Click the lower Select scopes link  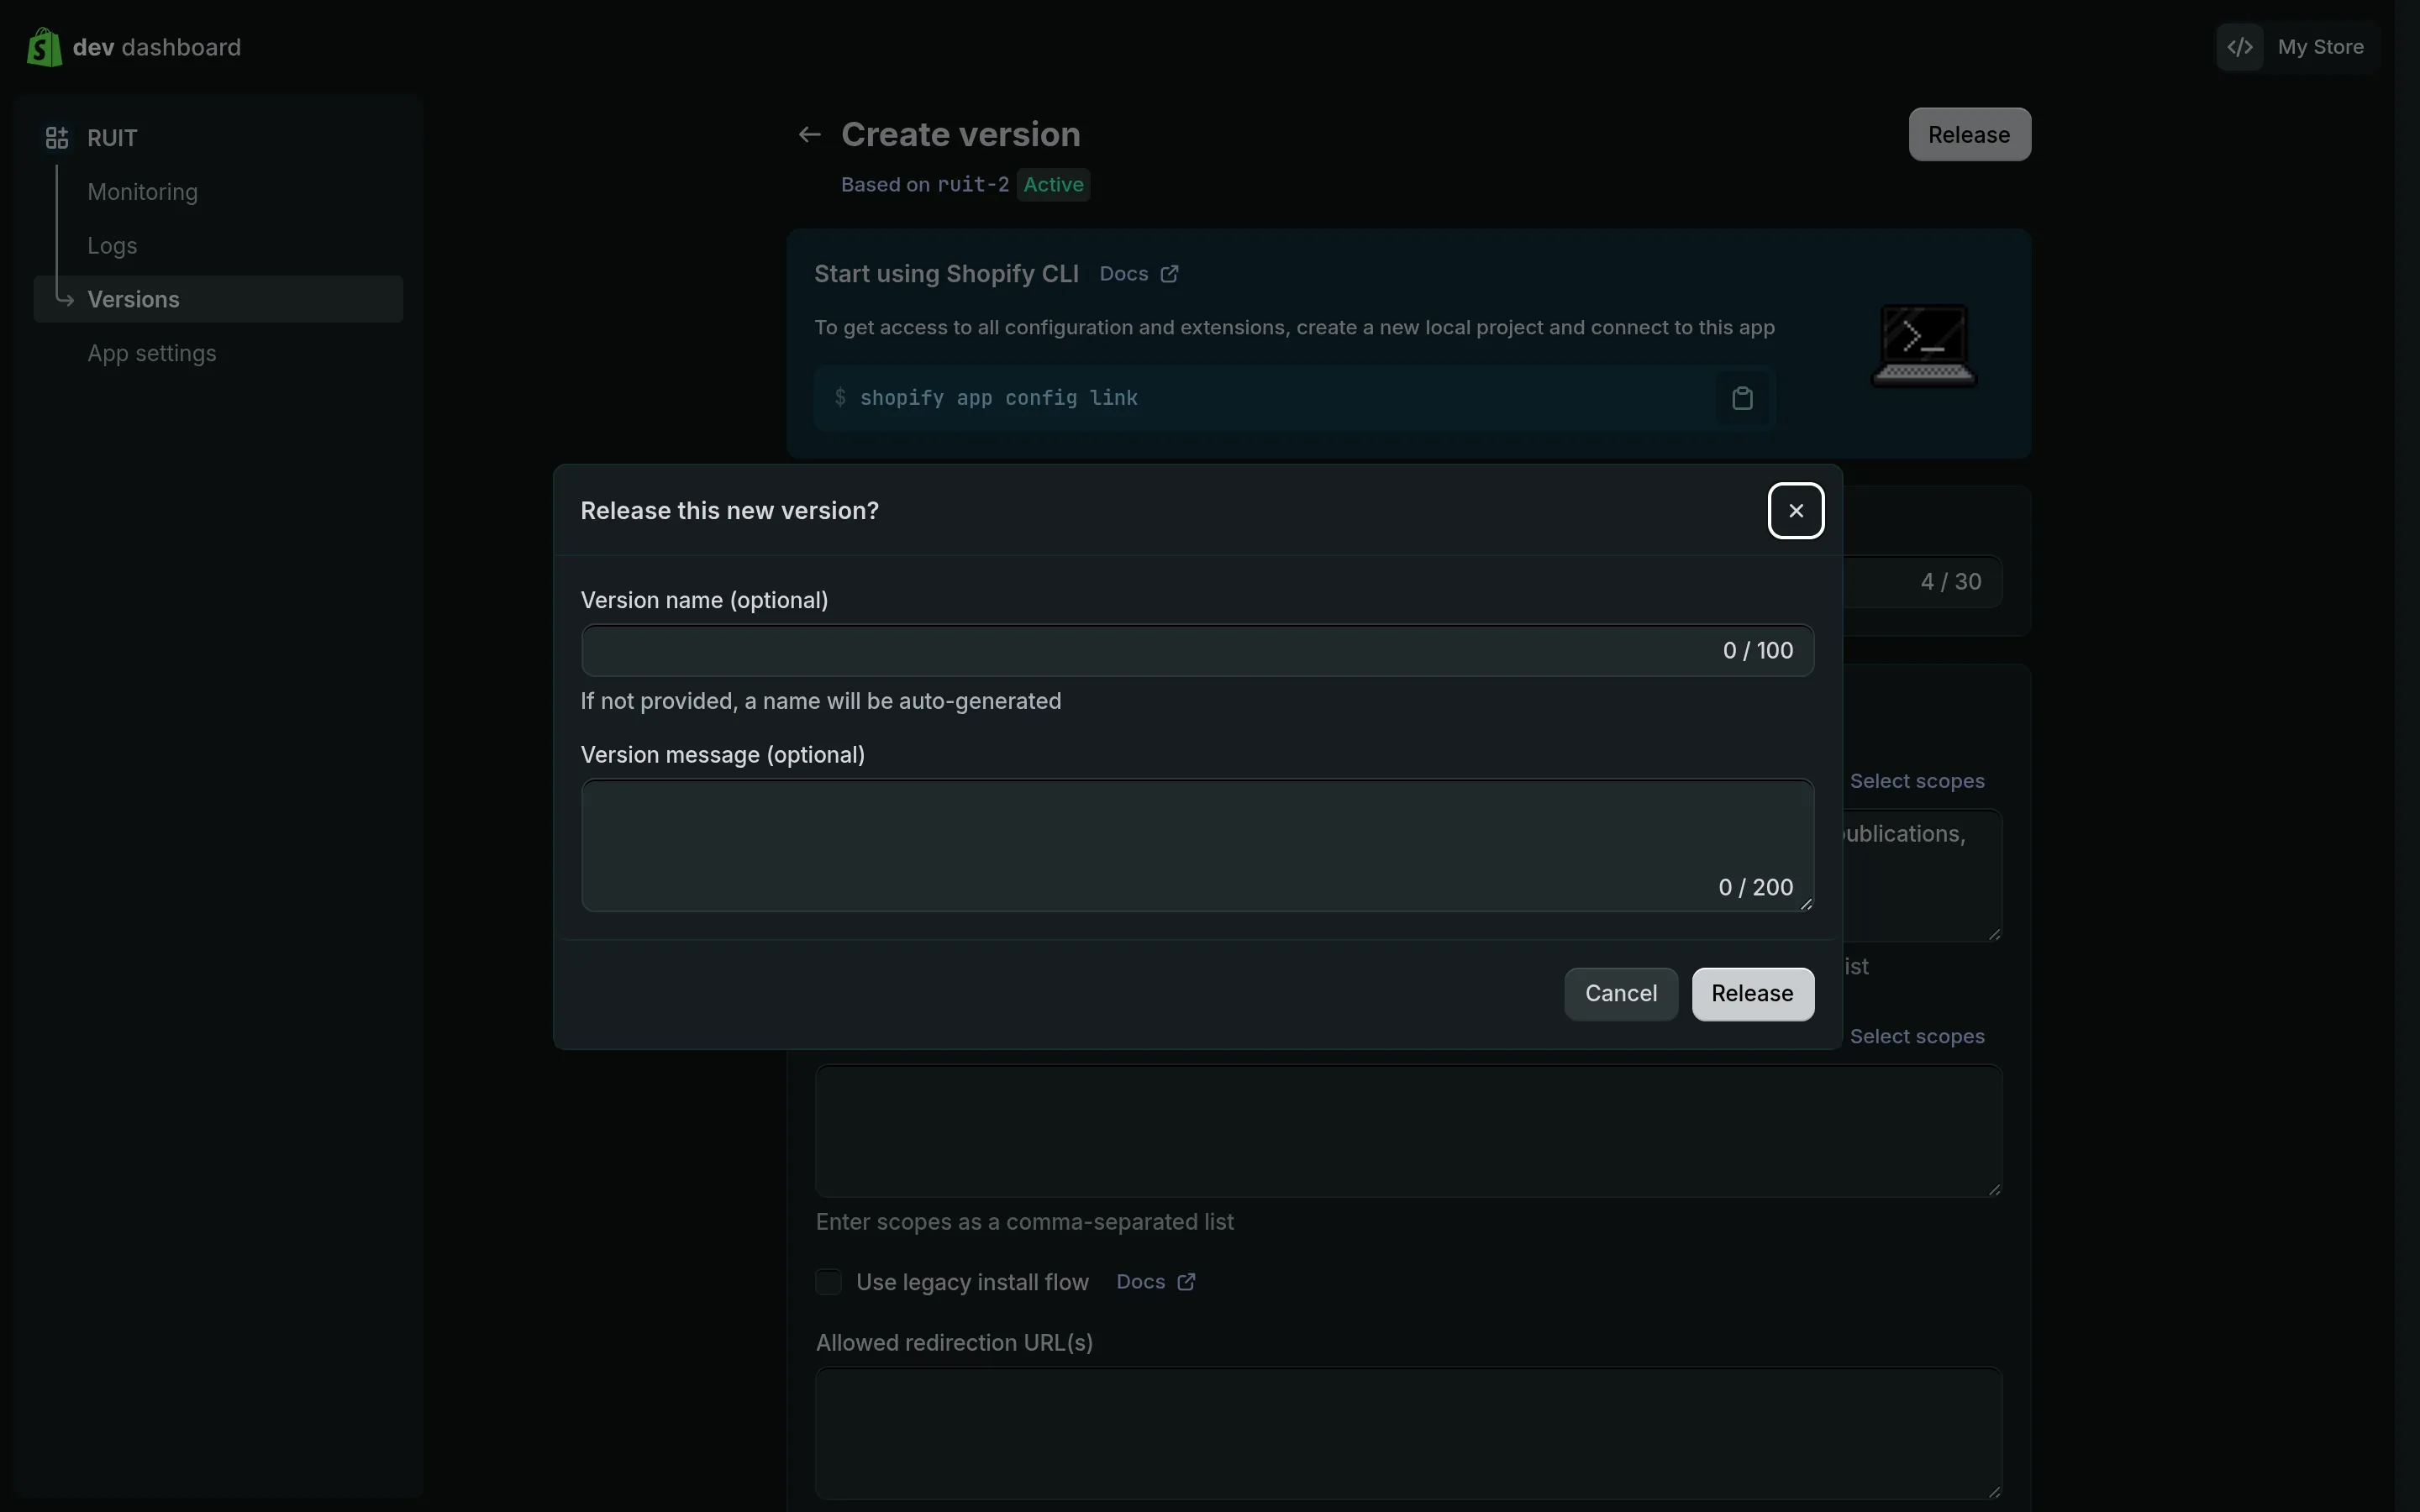[1916, 1037]
